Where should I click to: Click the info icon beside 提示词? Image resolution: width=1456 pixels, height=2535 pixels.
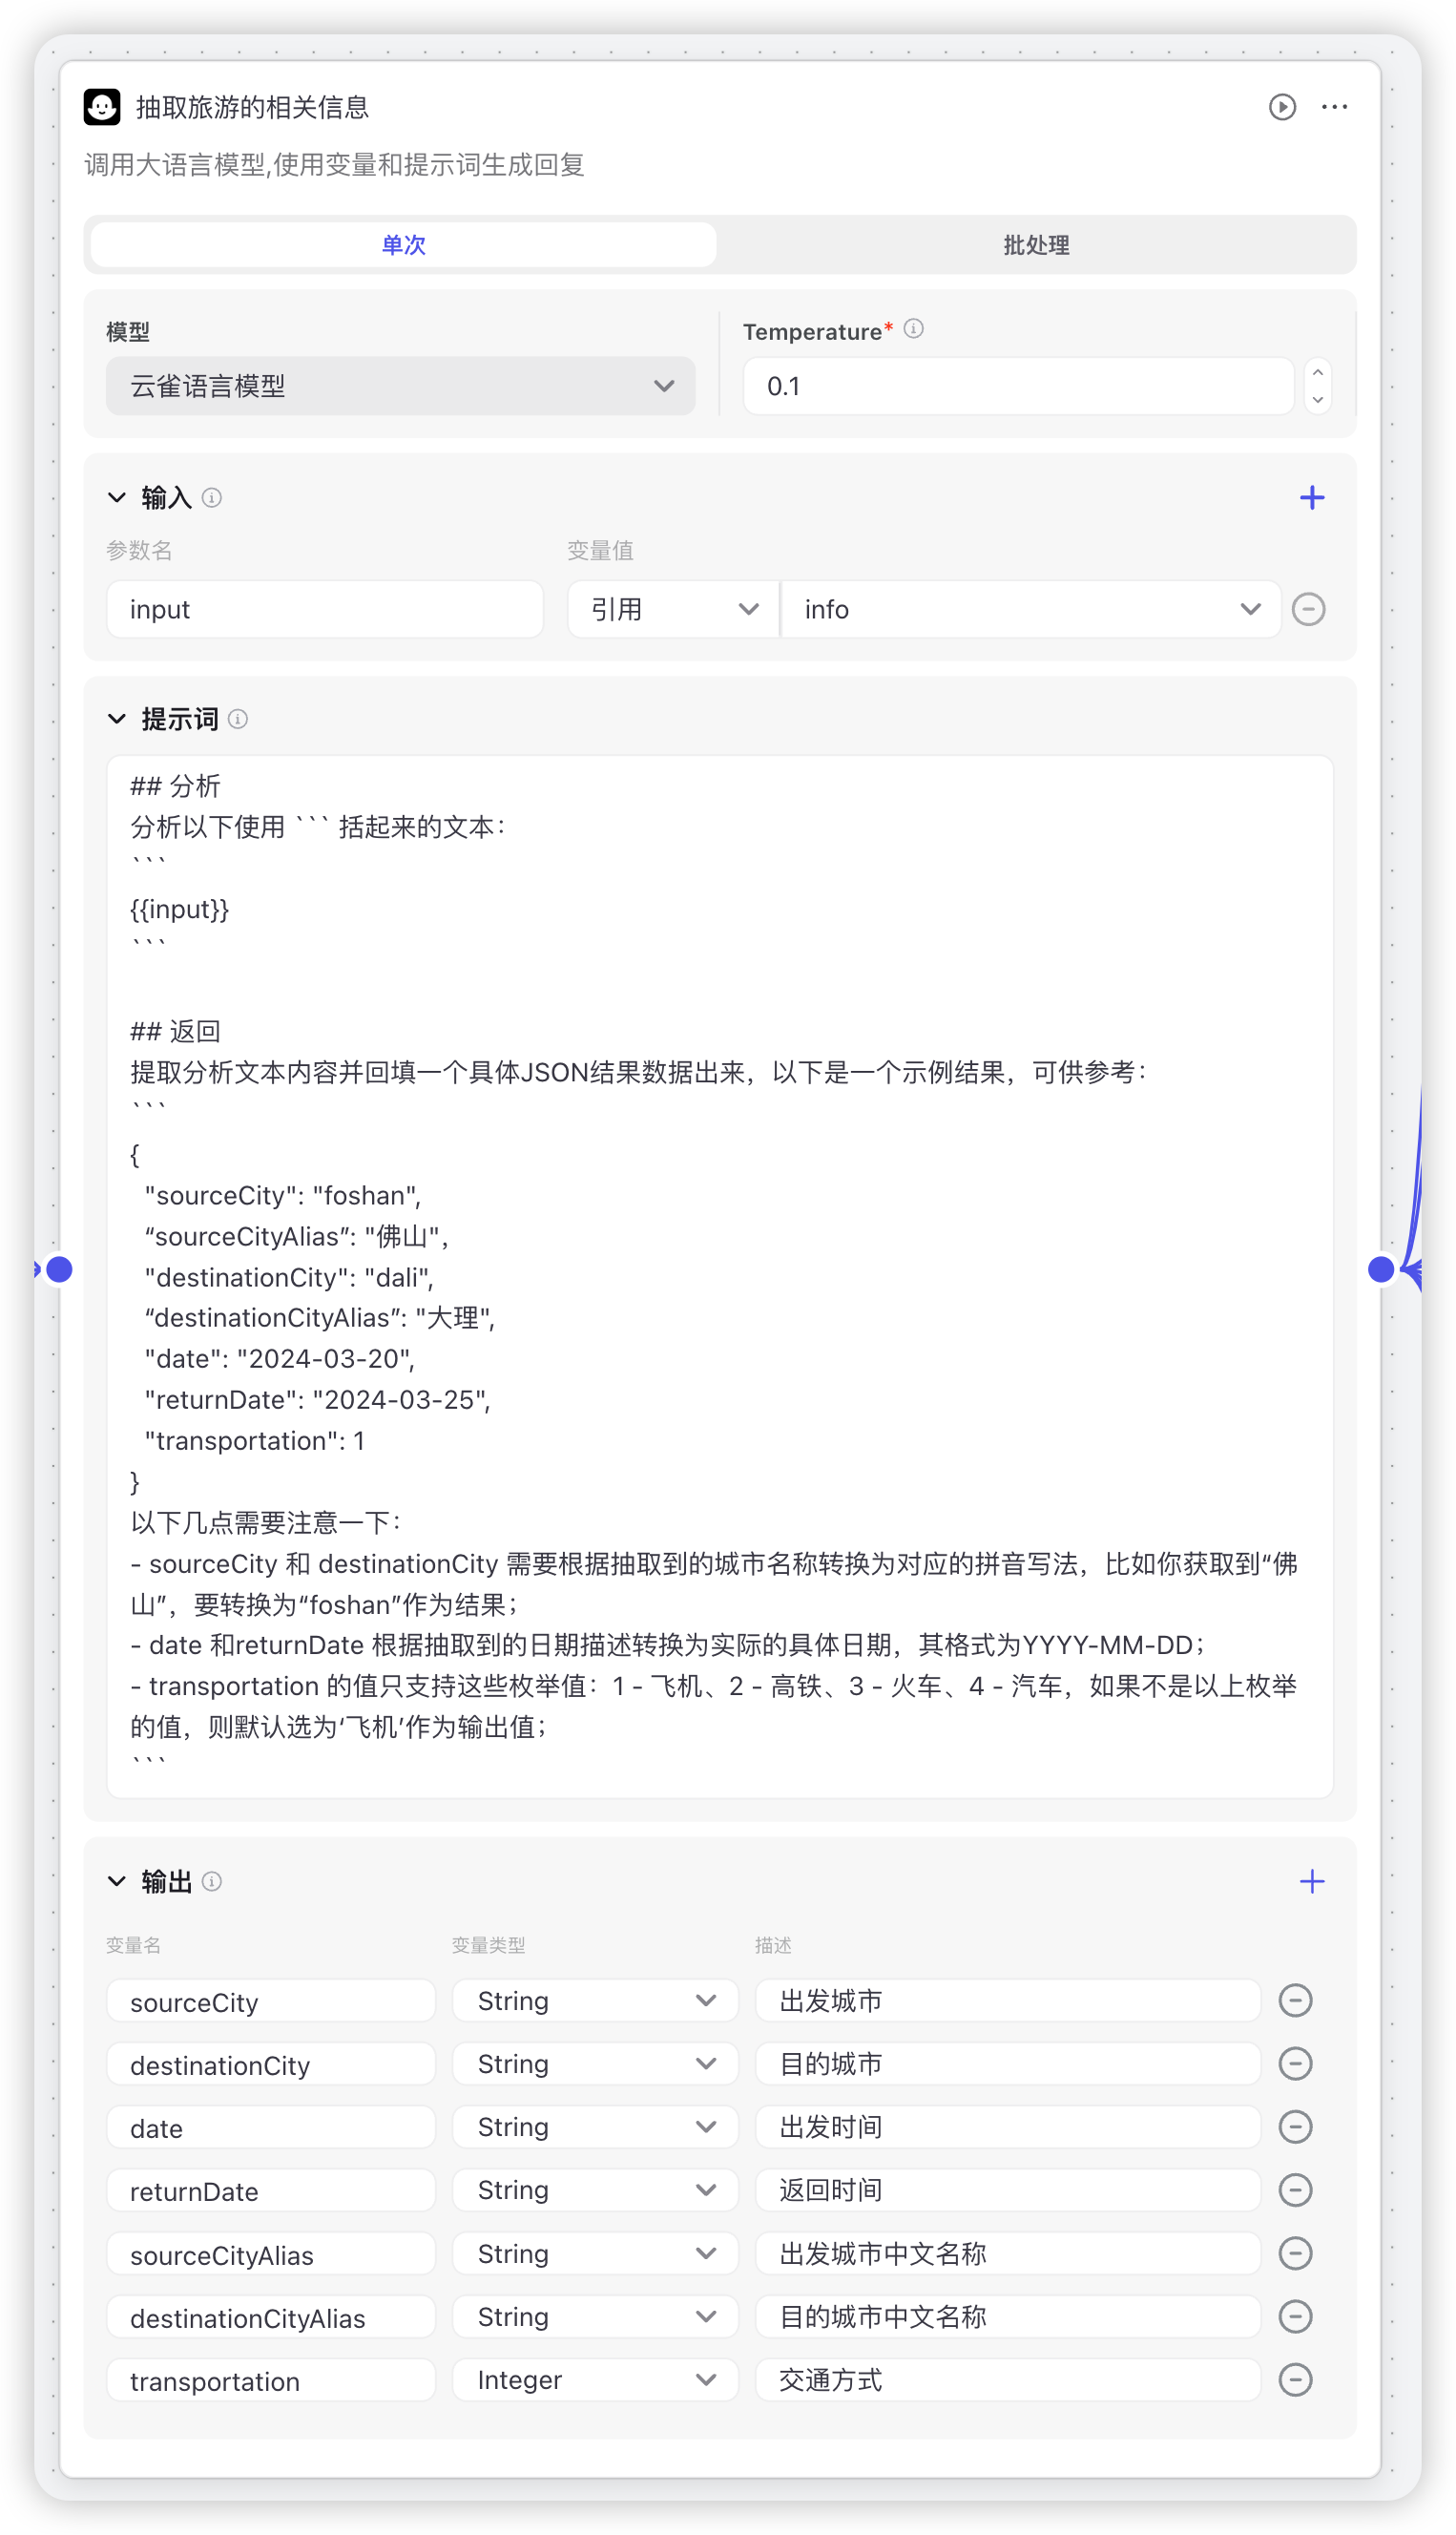tap(238, 720)
